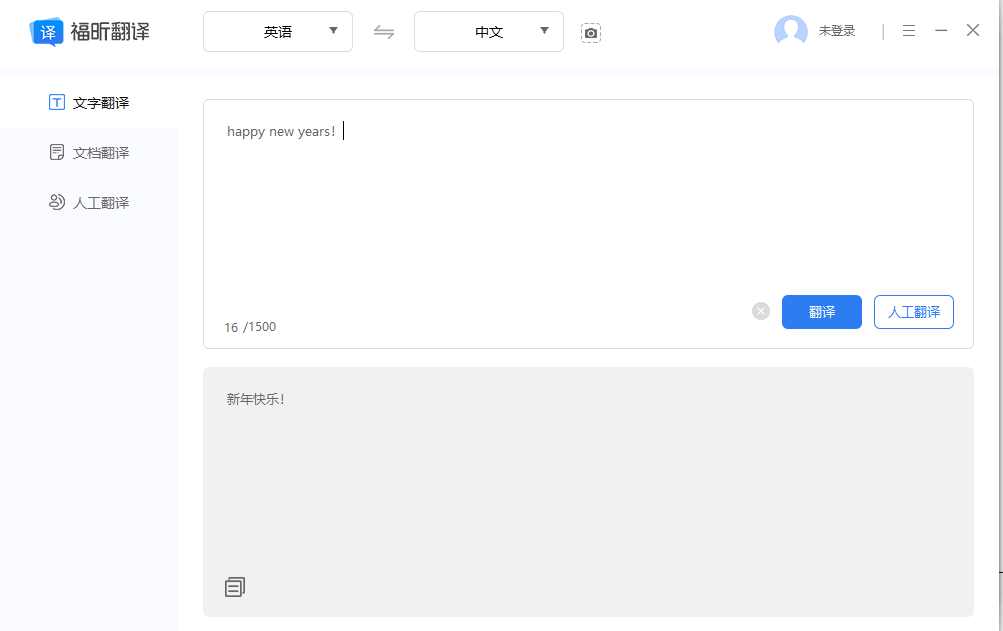Copy the translated result using the copy icon
Image resolution: width=1003 pixels, height=631 pixels.
235,587
